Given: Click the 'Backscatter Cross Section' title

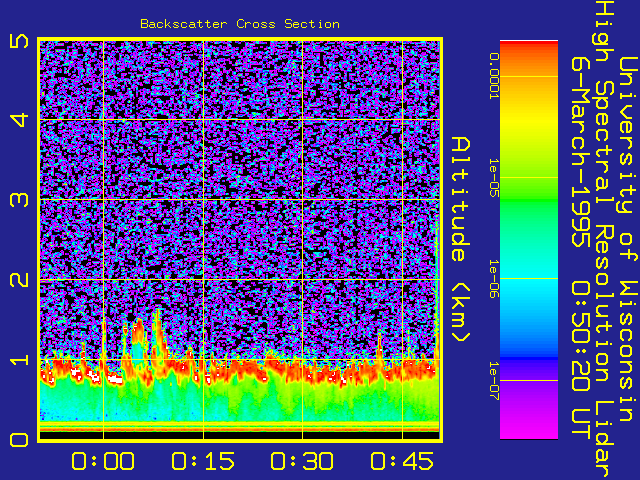Looking at the screenshot, I should pyautogui.click(x=240, y=24).
